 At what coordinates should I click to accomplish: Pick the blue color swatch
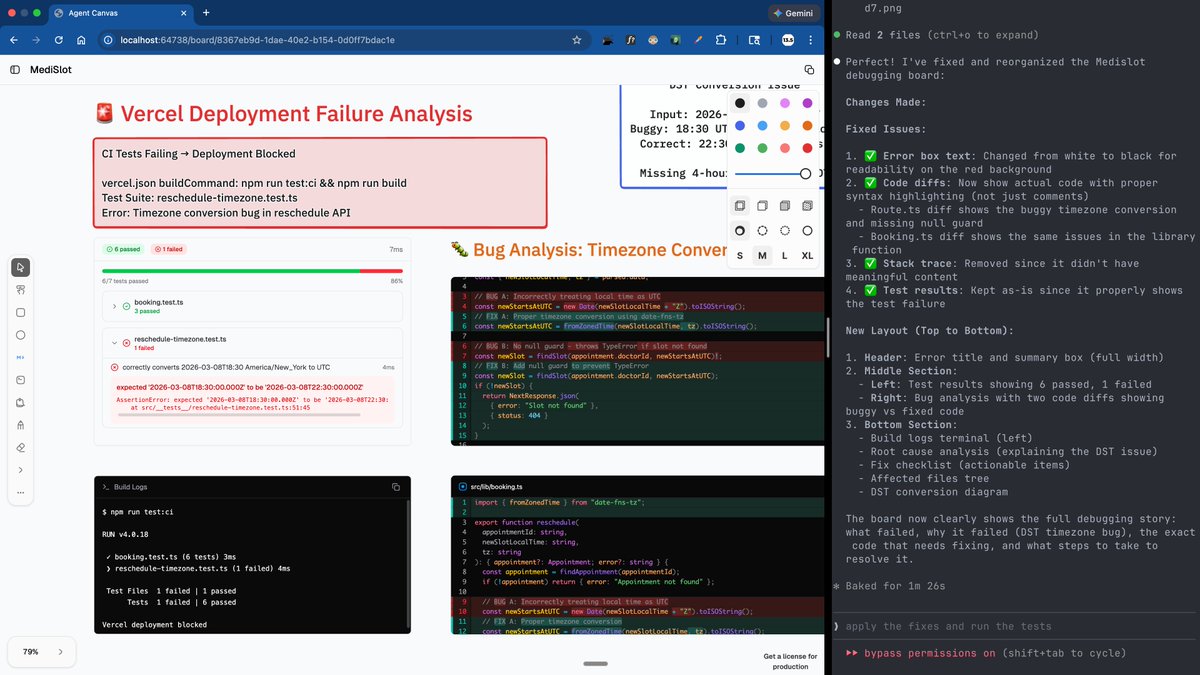[x=740, y=126]
